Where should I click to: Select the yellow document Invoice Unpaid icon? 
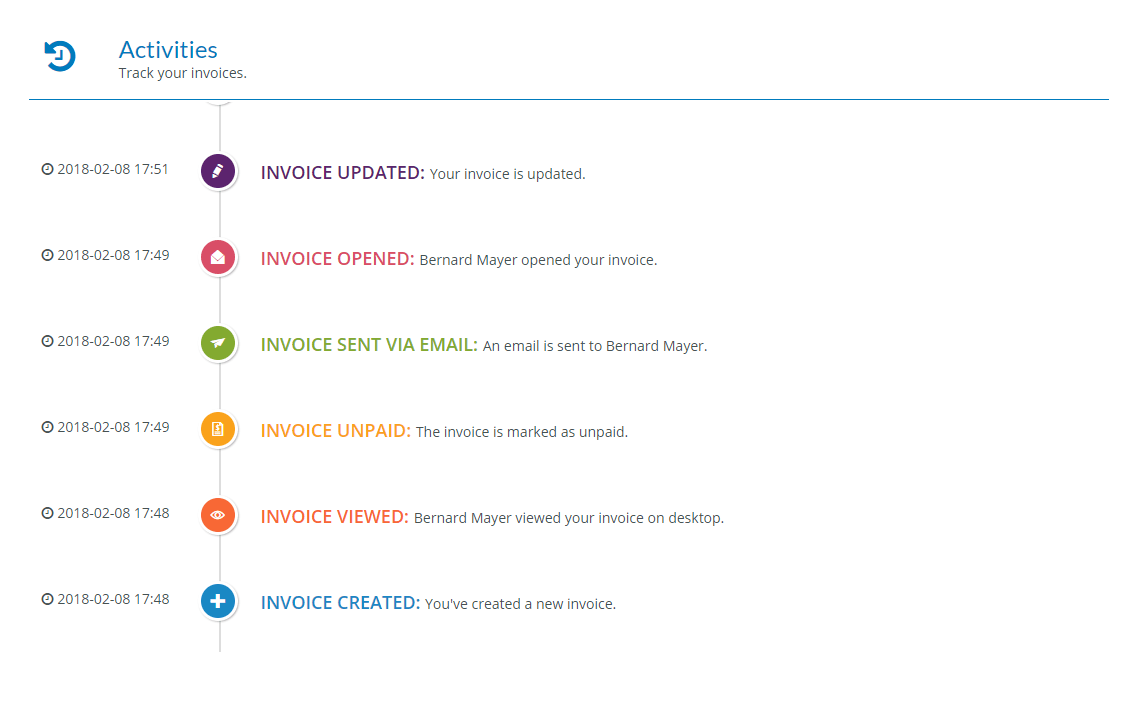tap(218, 429)
